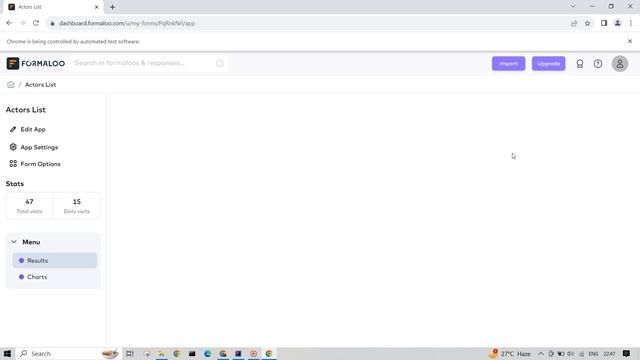640x360 pixels.
Task: Open Chrome profile icon
Action: click(618, 23)
